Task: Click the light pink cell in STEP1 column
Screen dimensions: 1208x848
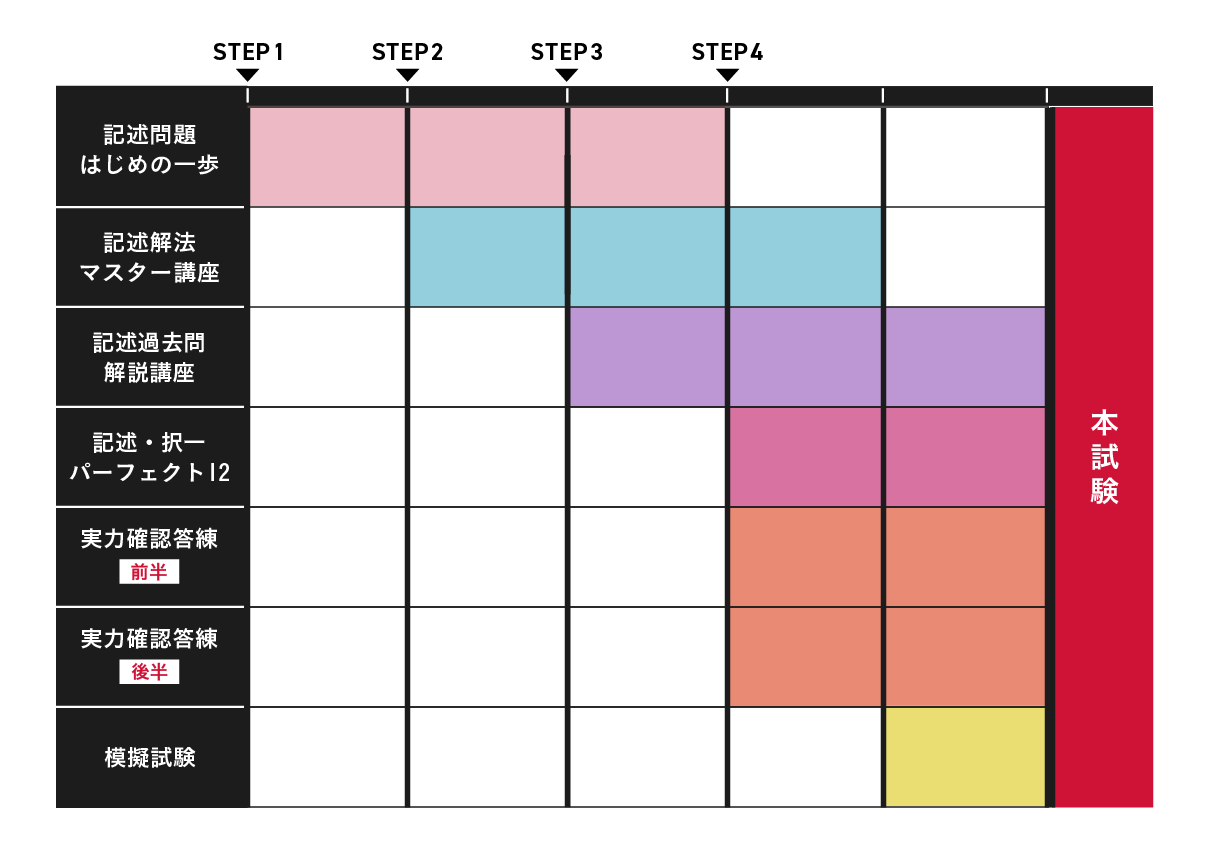Action: click(327, 157)
